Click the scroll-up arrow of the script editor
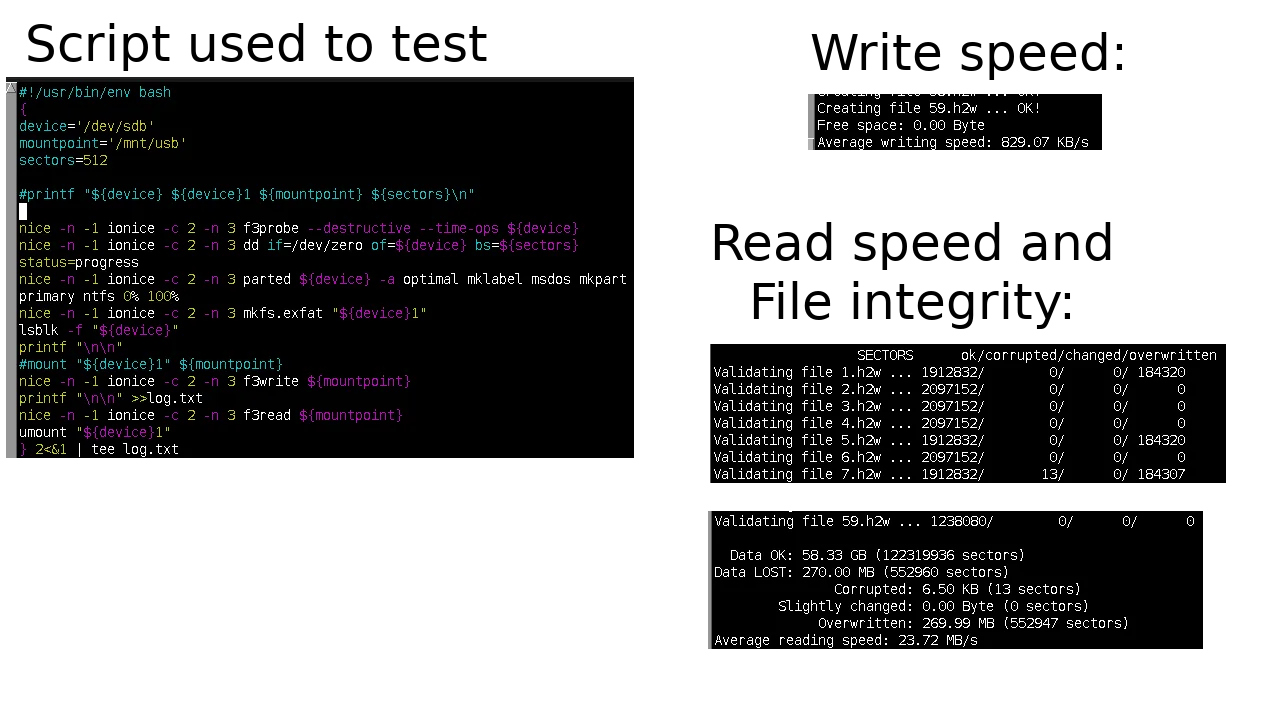1280x720 pixels. pos(11,88)
